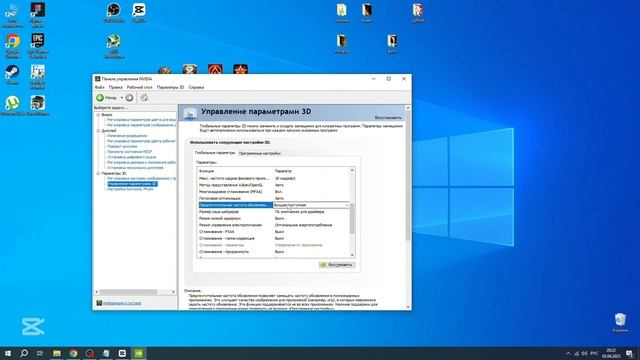Image resolution: width=640 pixels, height=360 pixels.
Task: Click the Forward navigation arrow icon
Action: click(129, 98)
